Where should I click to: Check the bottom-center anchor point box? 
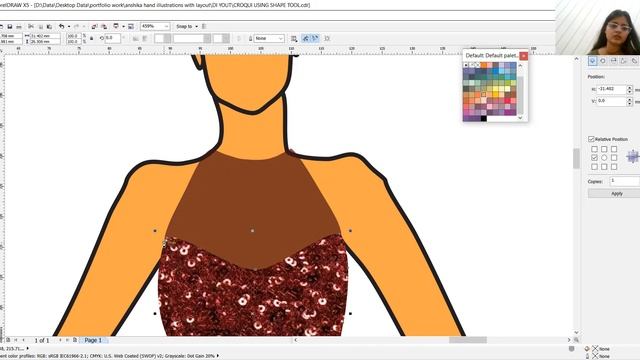point(604,167)
